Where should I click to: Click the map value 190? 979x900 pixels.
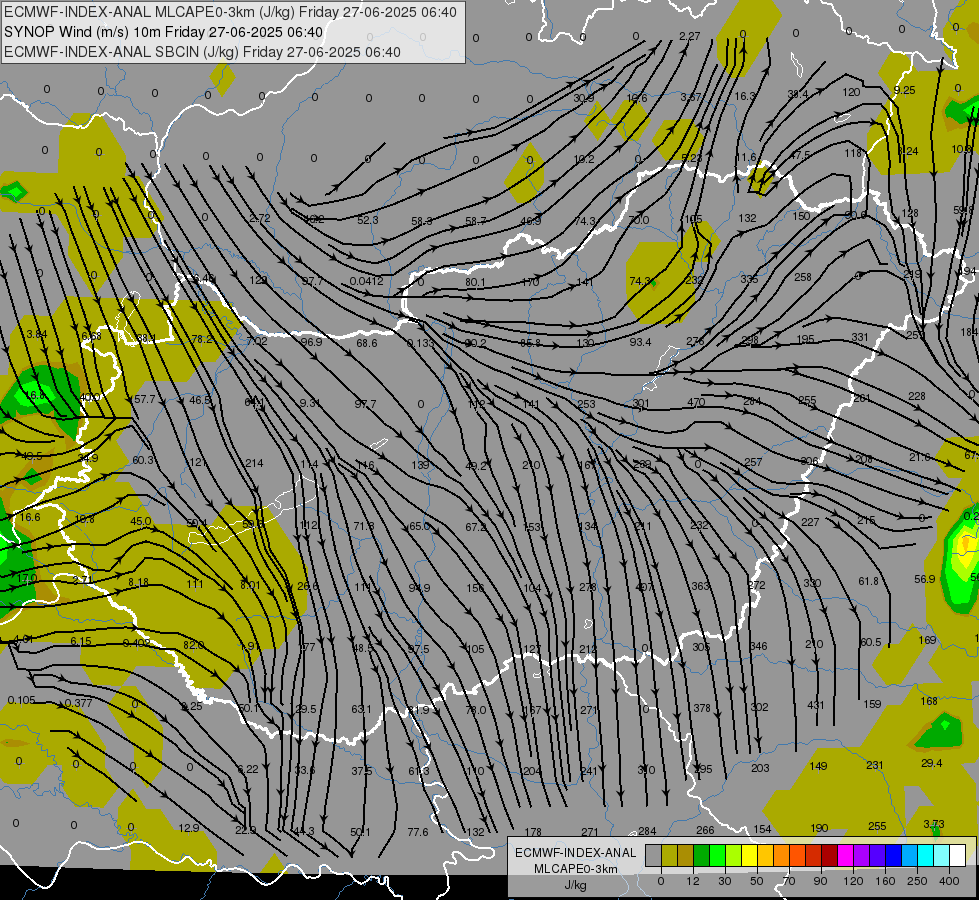click(819, 828)
